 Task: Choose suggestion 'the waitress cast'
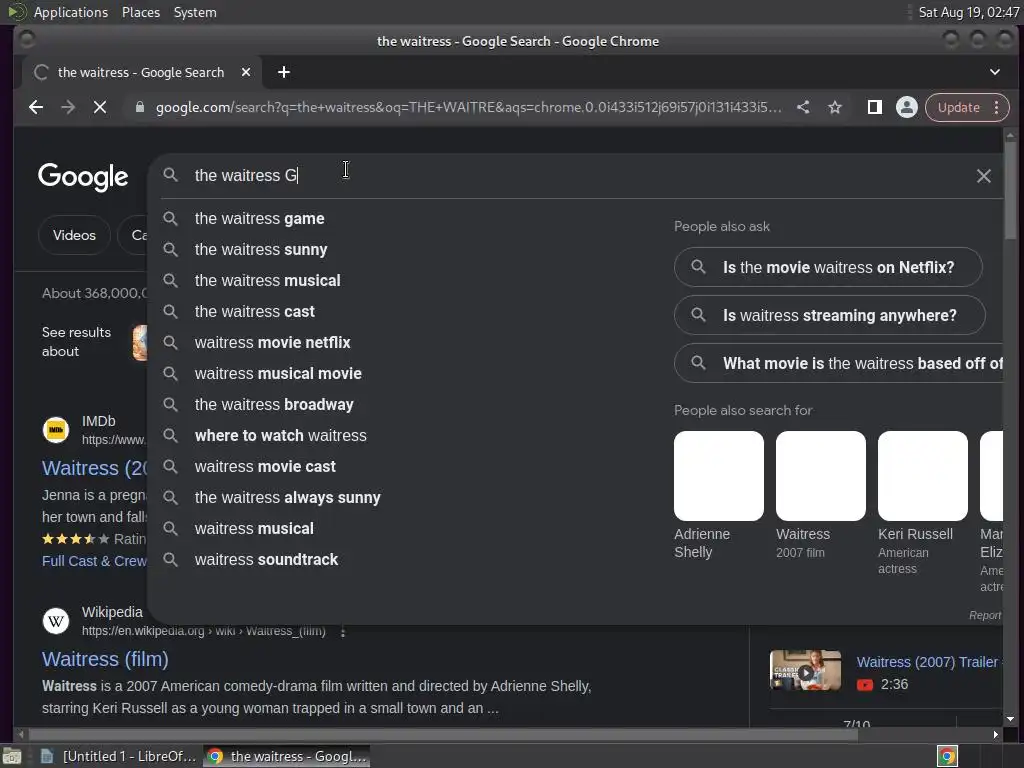click(255, 312)
